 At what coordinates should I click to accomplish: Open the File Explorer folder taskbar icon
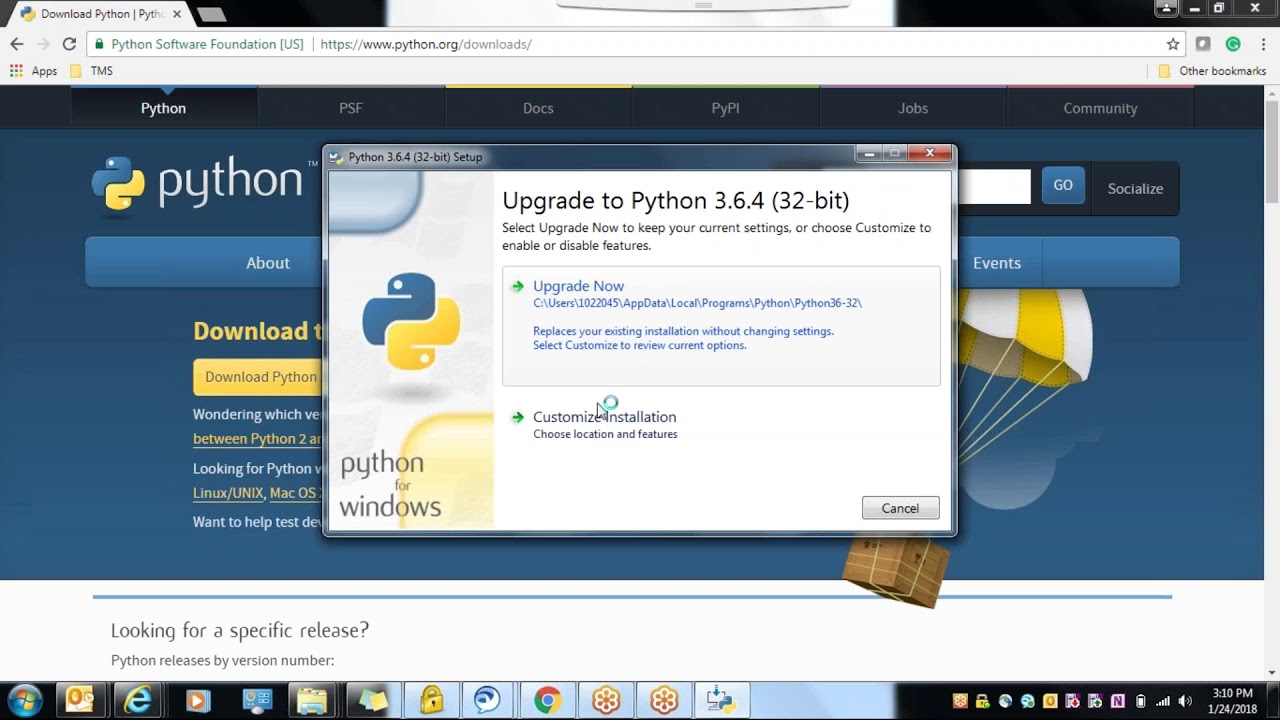click(x=312, y=700)
